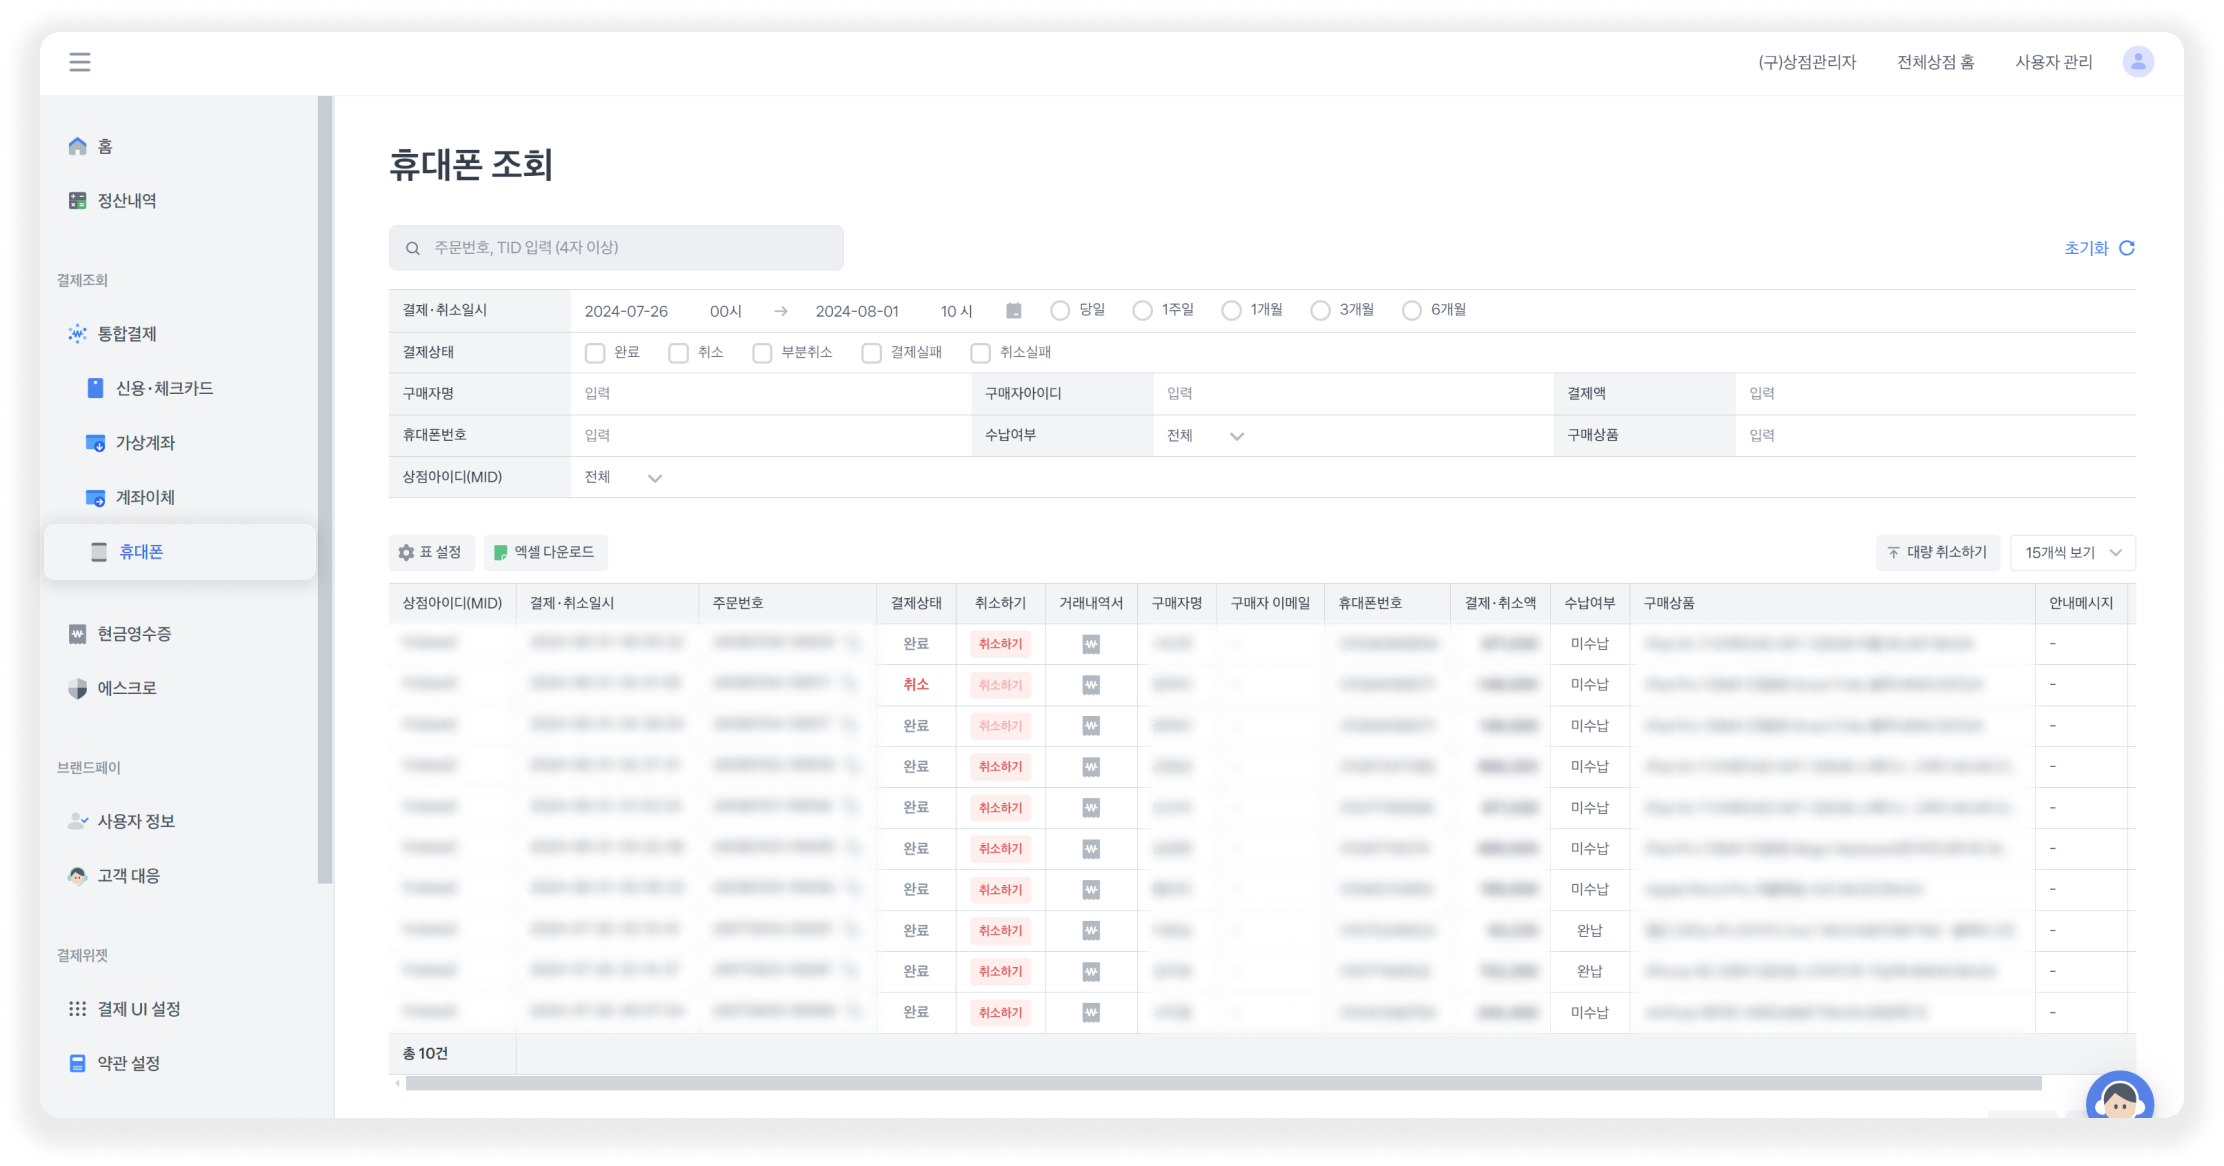Viewport: 2224px width, 1166px height.
Task: Check the 부분취소 status checkbox
Action: [762, 353]
